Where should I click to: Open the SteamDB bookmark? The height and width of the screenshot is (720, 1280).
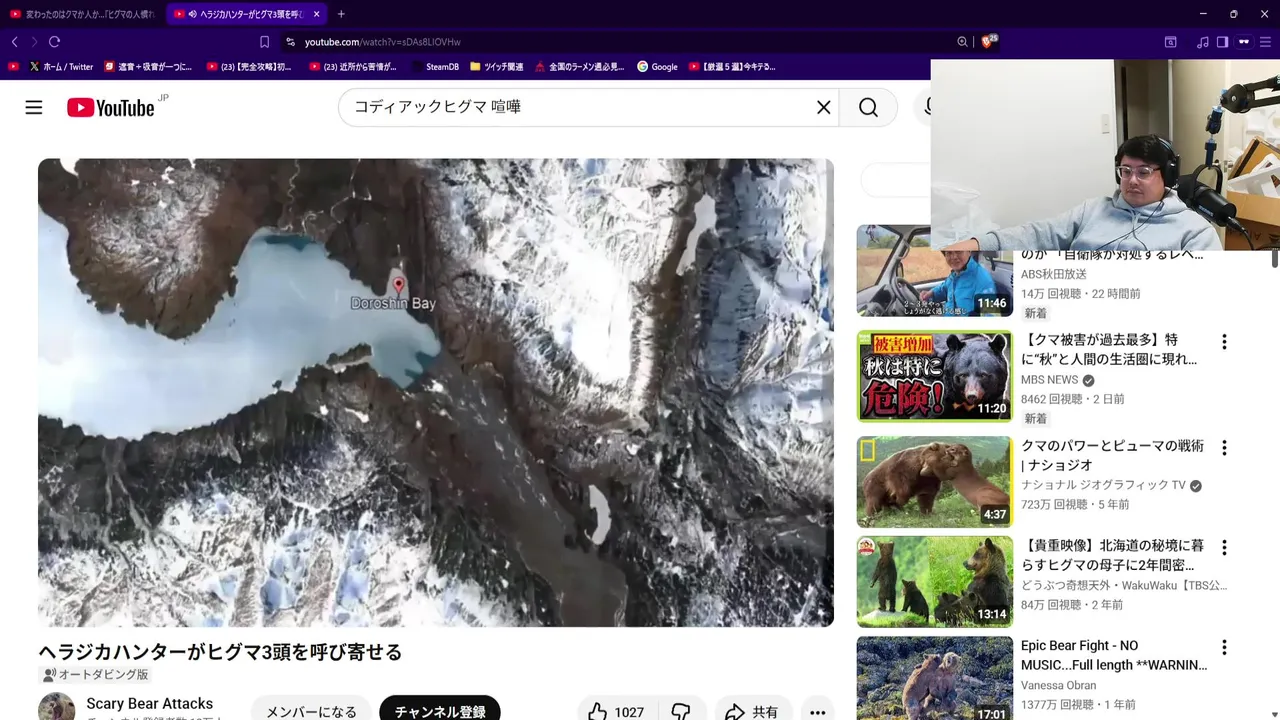[x=434, y=67]
